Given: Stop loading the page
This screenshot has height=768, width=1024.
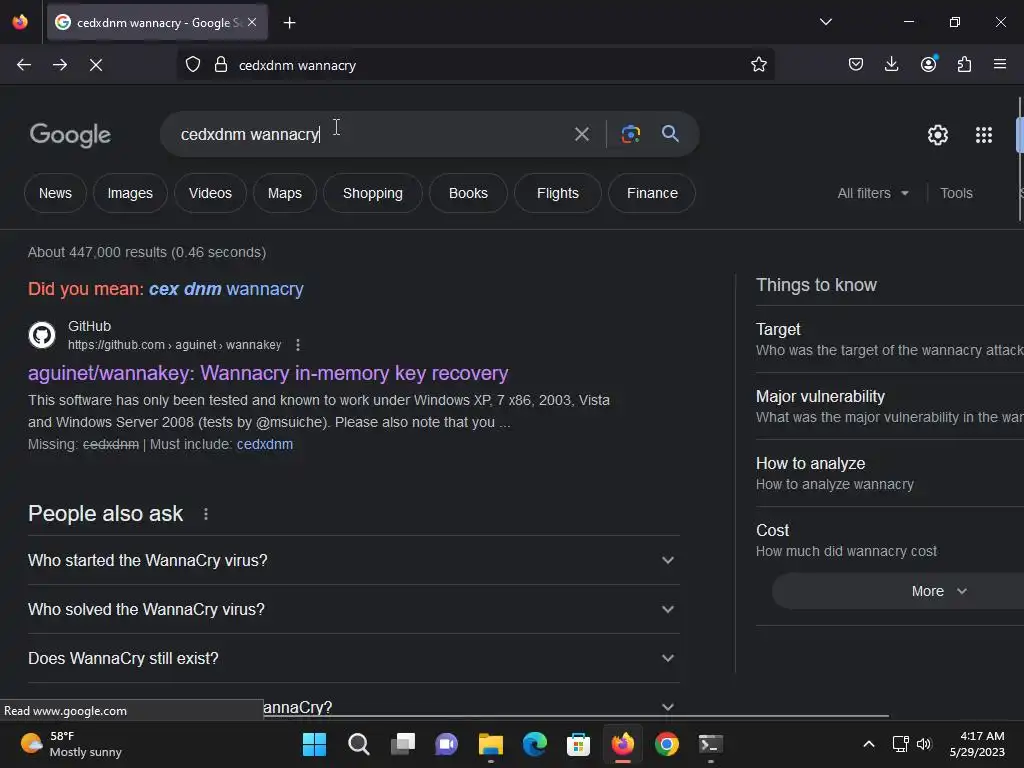Looking at the screenshot, I should coord(96,65).
